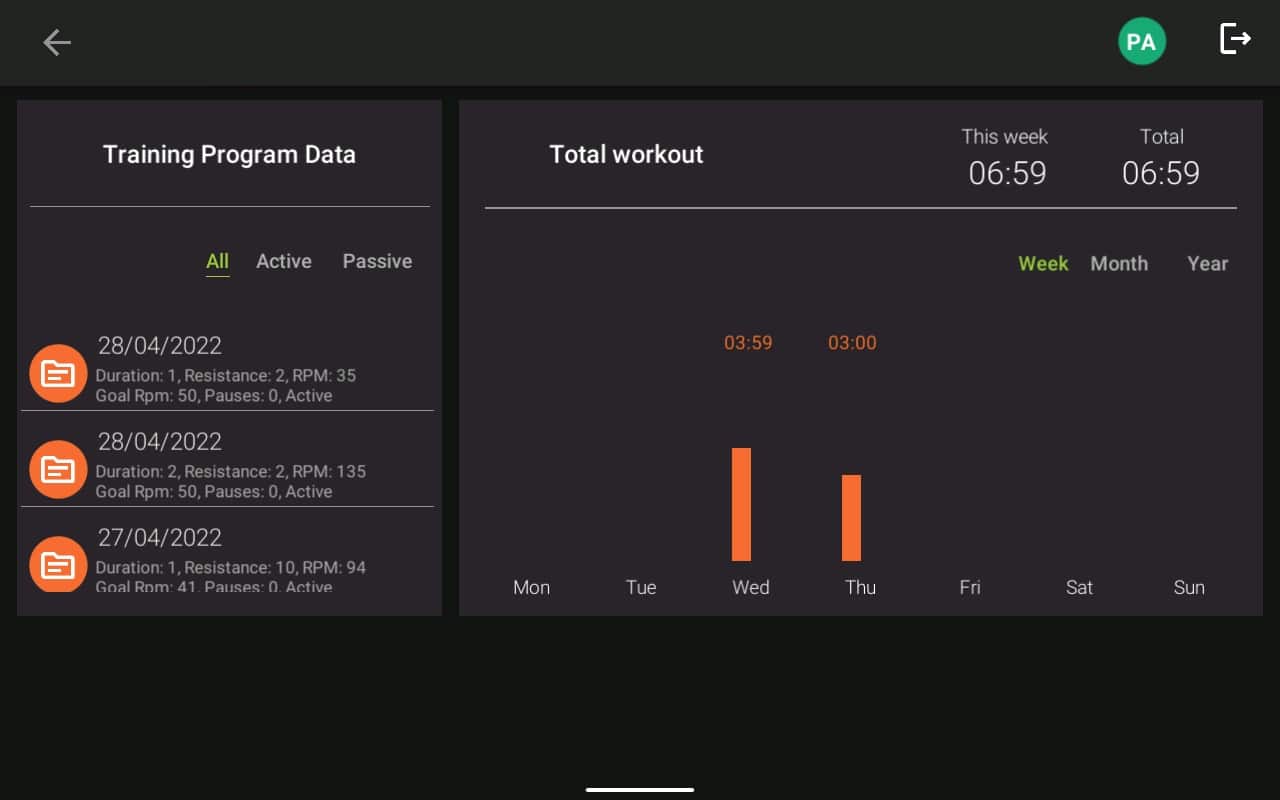Open the PA profile avatar

coord(1141,42)
